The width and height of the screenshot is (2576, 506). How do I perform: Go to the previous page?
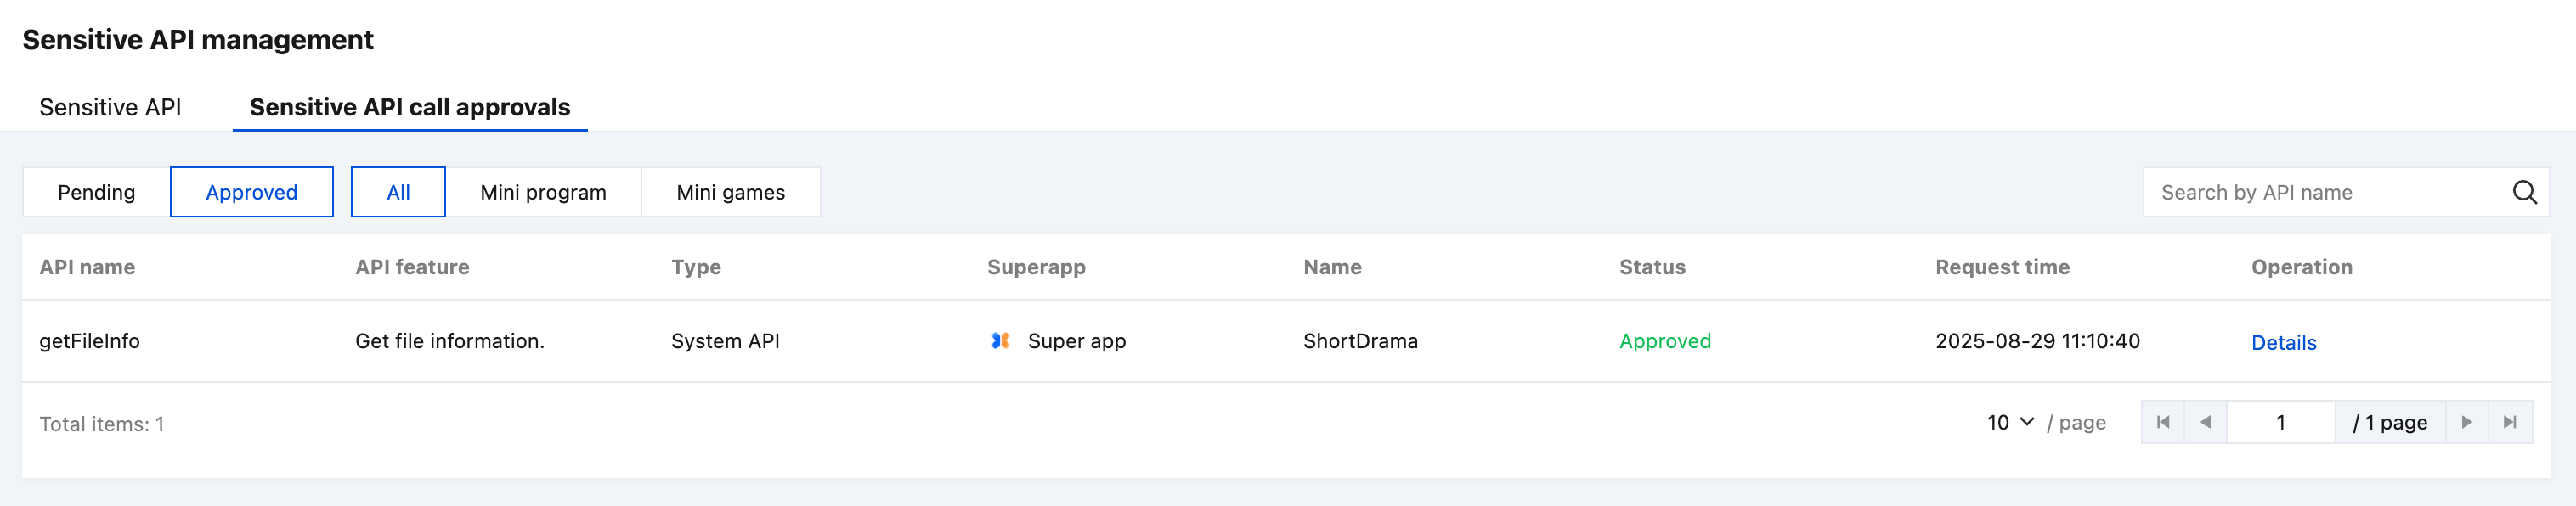[x=2206, y=422]
